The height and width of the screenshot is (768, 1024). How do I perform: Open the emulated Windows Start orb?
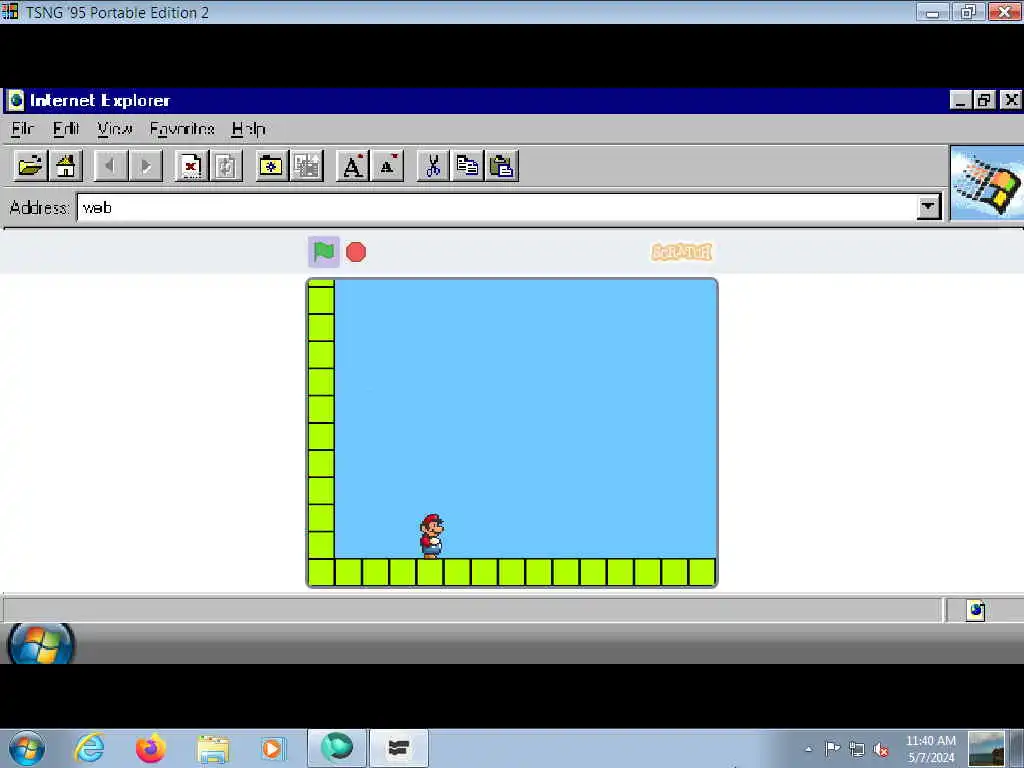tap(40, 643)
